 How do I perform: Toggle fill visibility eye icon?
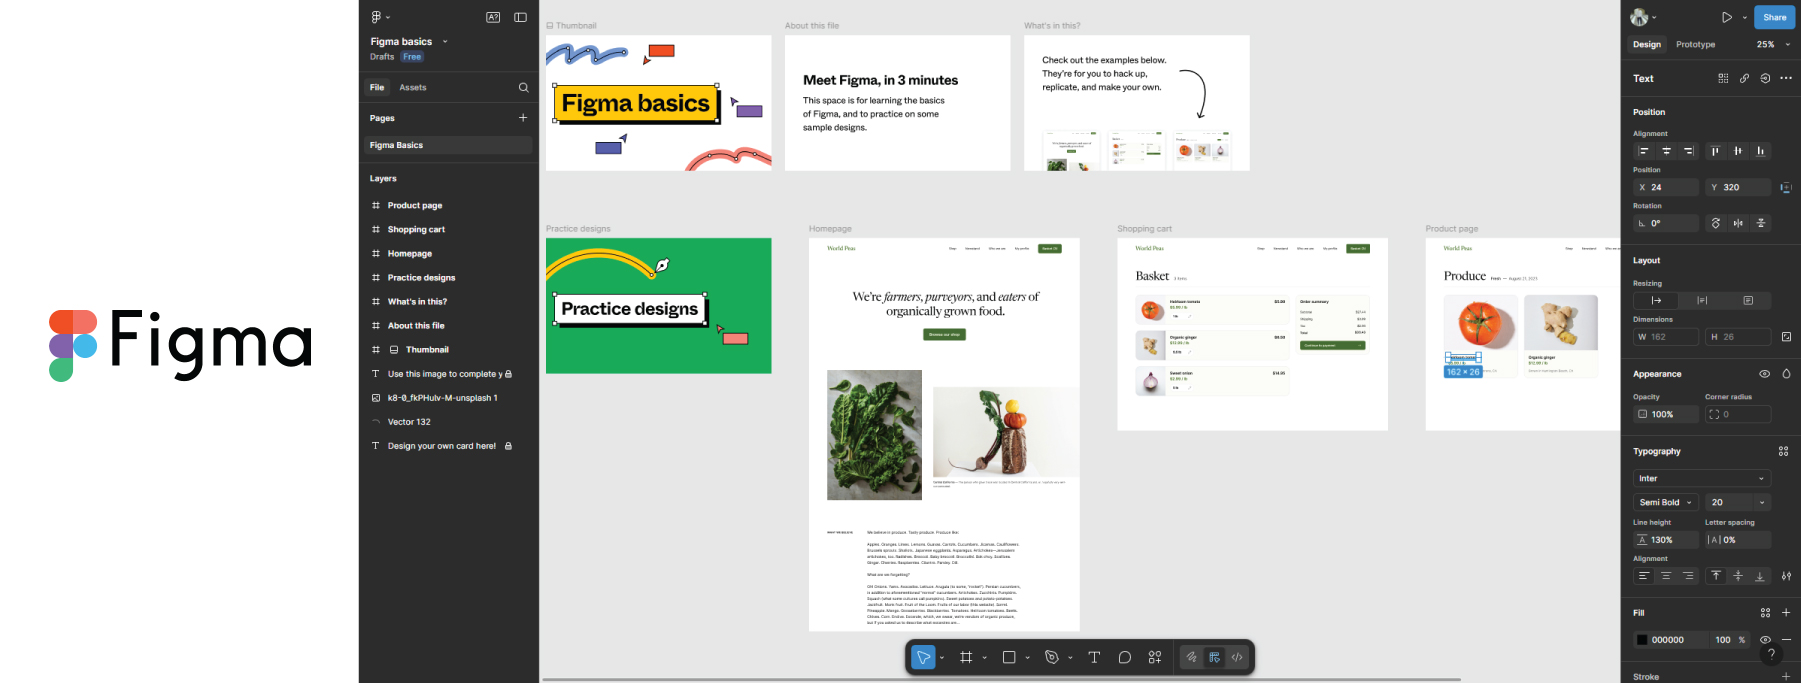(x=1765, y=640)
